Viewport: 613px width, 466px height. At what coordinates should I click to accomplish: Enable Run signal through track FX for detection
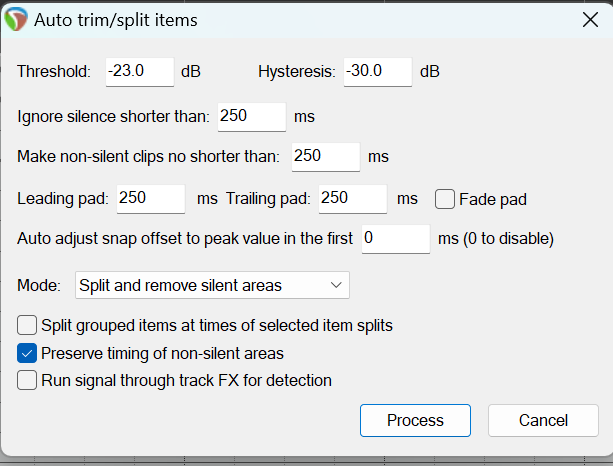(x=27, y=380)
